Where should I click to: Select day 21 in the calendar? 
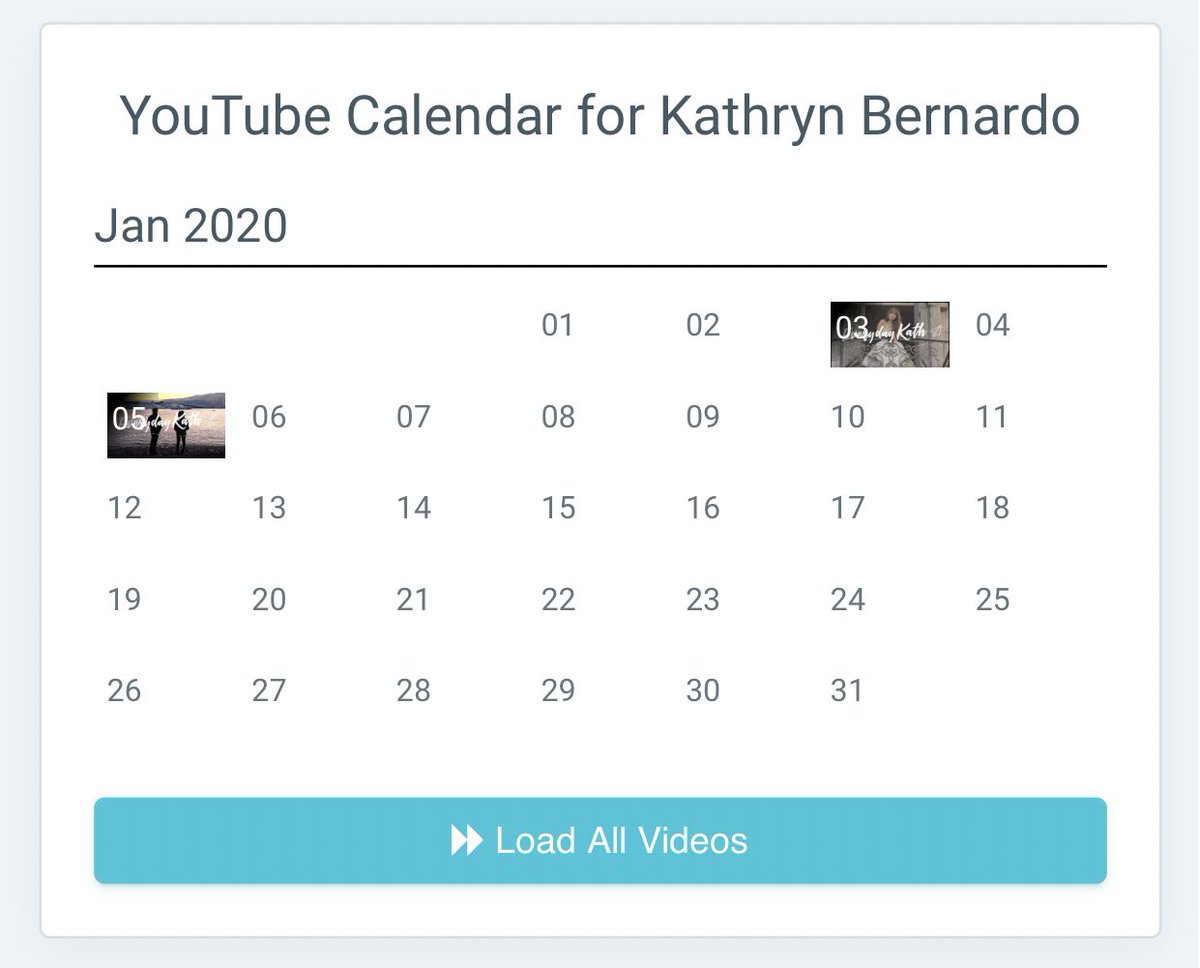coord(413,600)
